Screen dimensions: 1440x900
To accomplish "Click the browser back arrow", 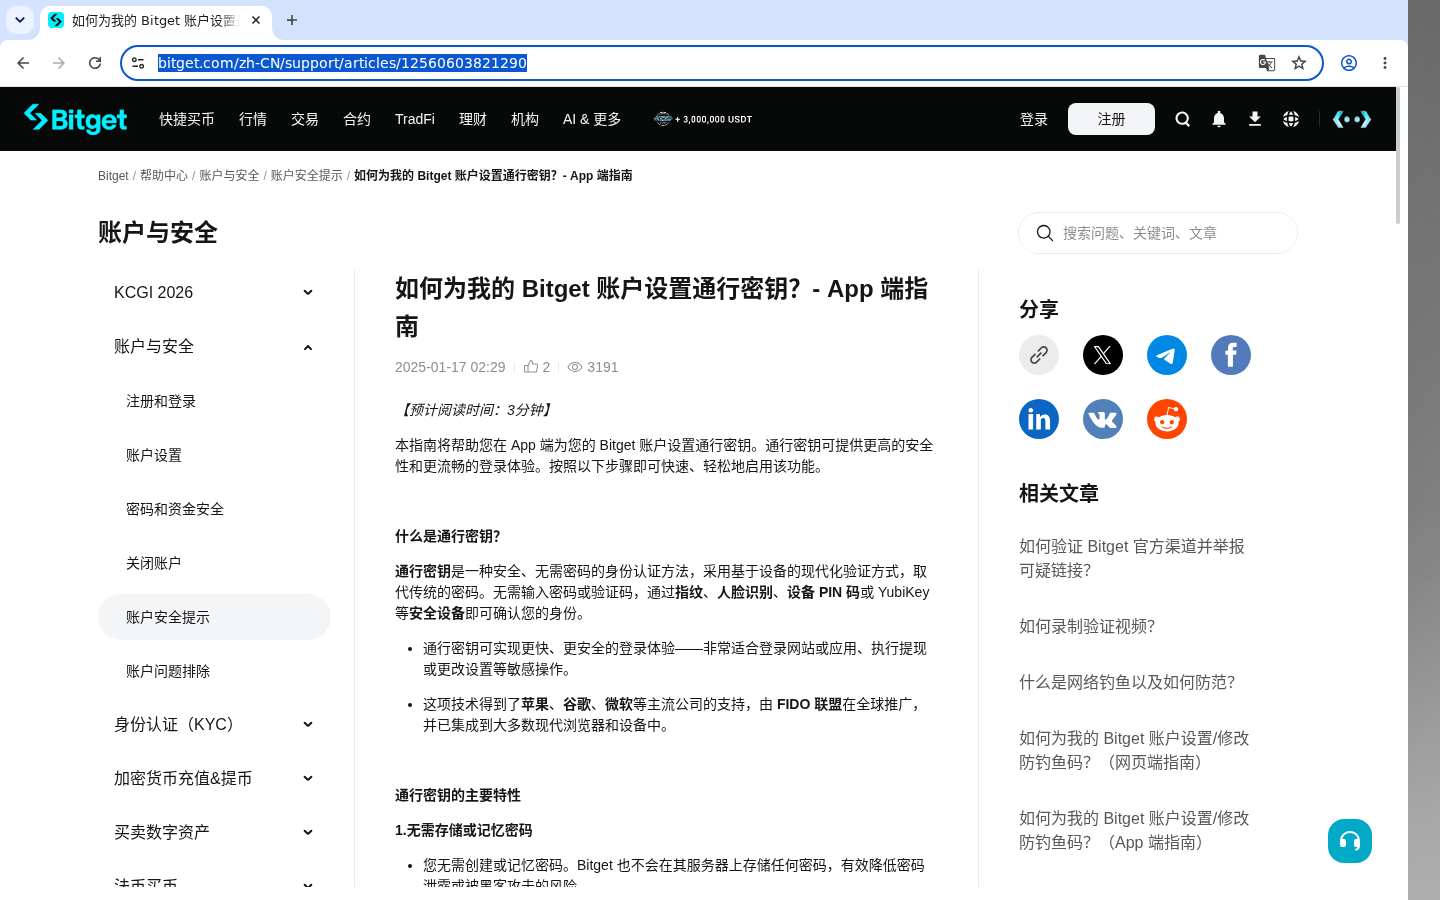I will click(23, 63).
